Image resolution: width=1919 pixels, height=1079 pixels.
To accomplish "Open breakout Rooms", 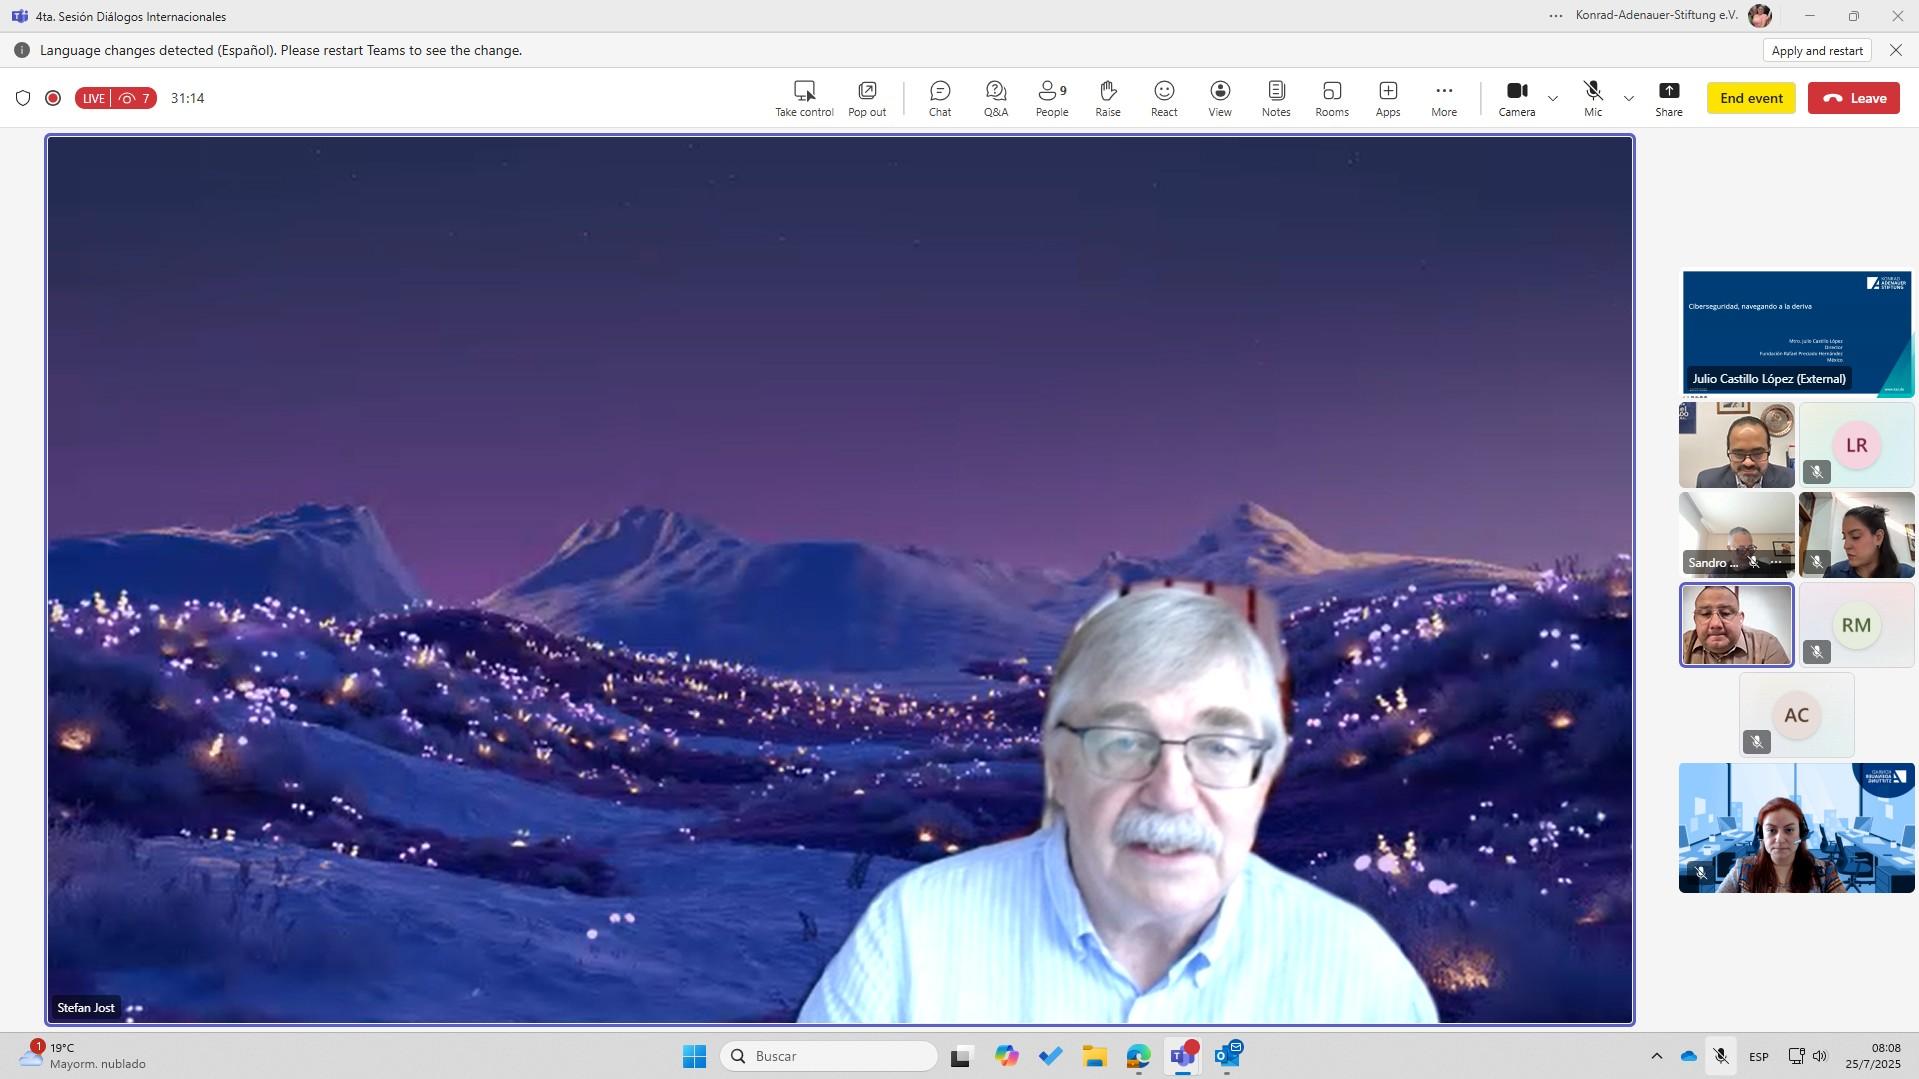I will click(1331, 98).
